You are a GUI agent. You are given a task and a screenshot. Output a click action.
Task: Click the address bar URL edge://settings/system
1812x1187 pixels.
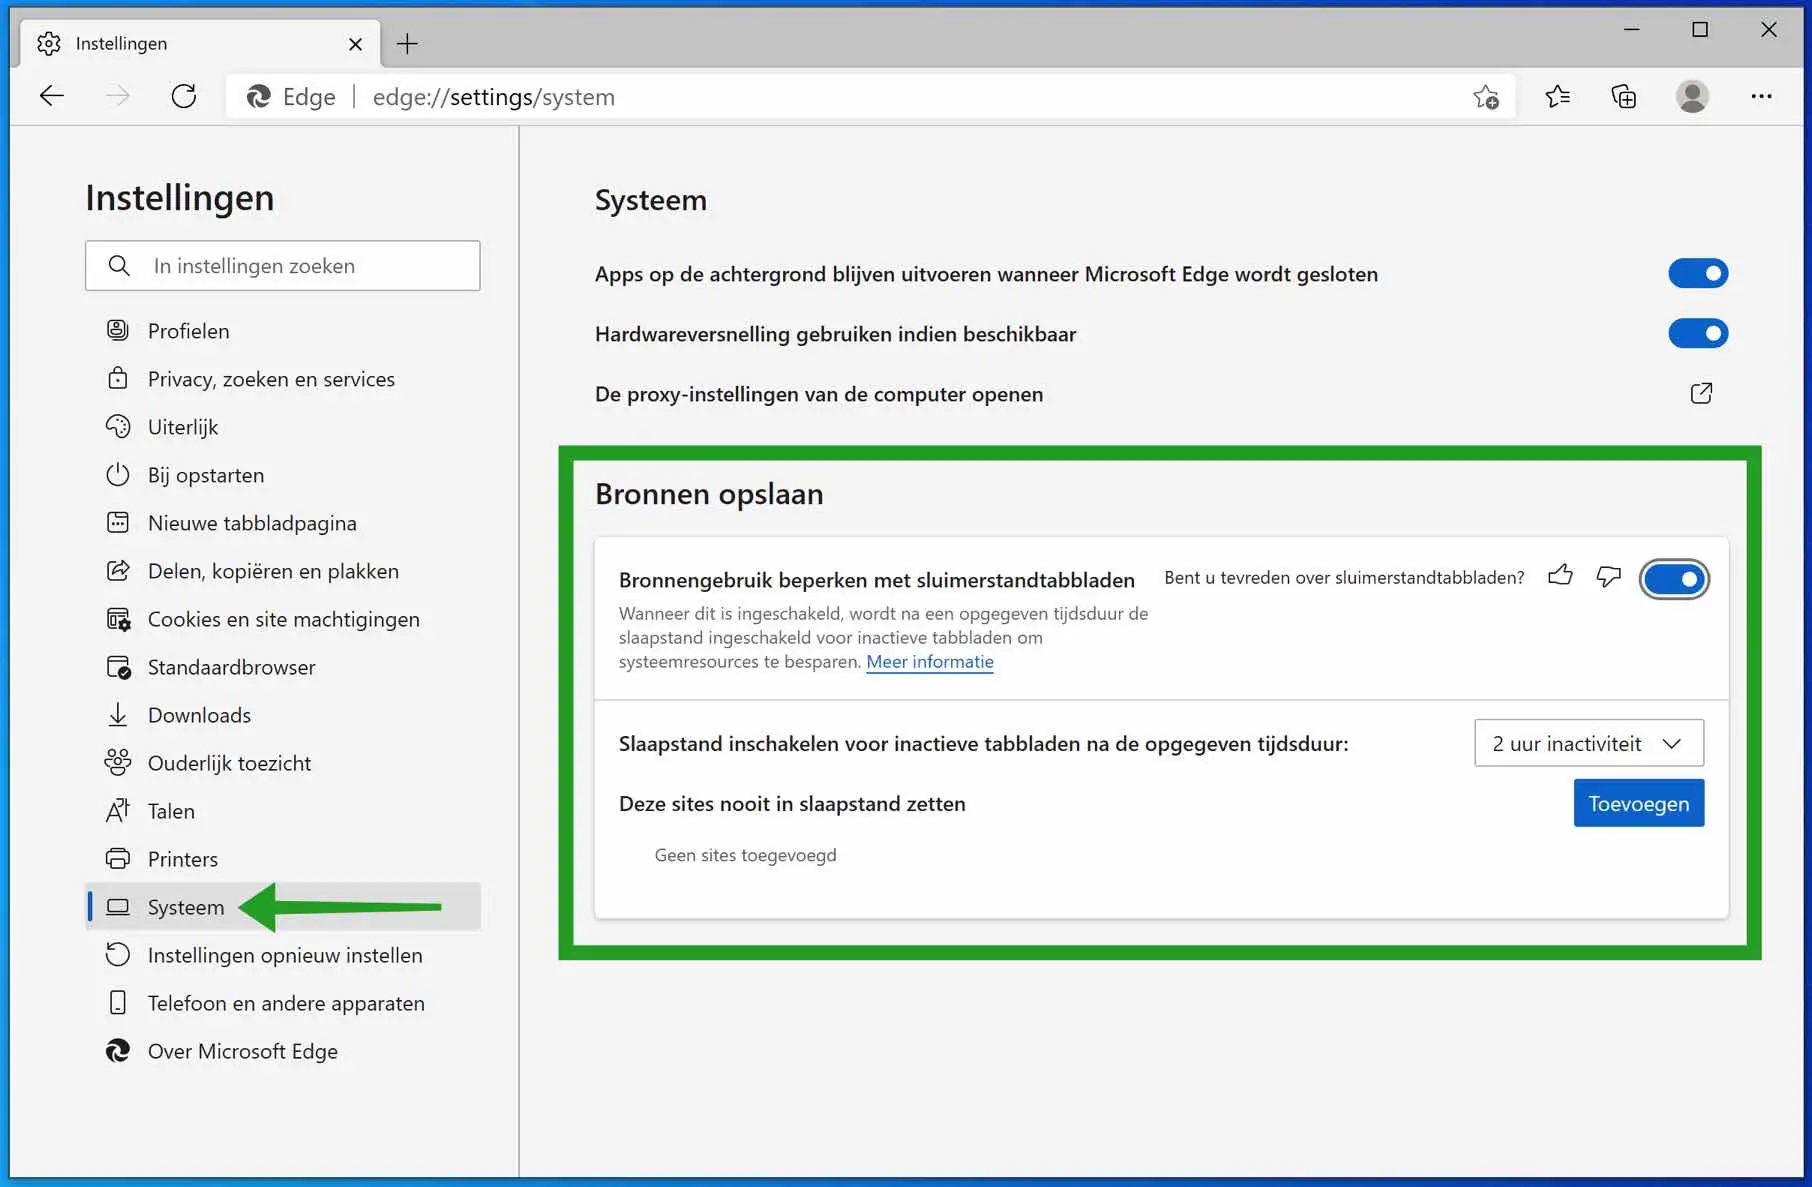pyautogui.click(x=494, y=97)
